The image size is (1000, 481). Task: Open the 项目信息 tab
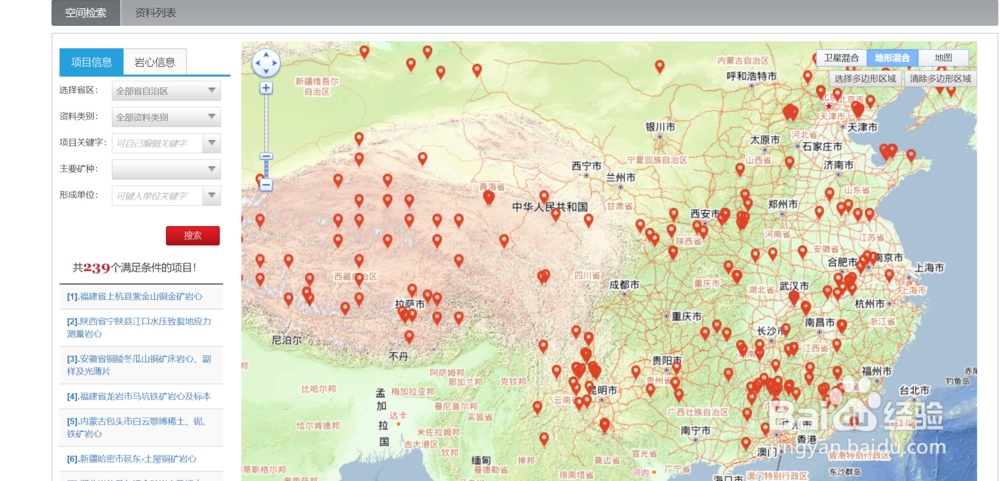click(x=92, y=62)
